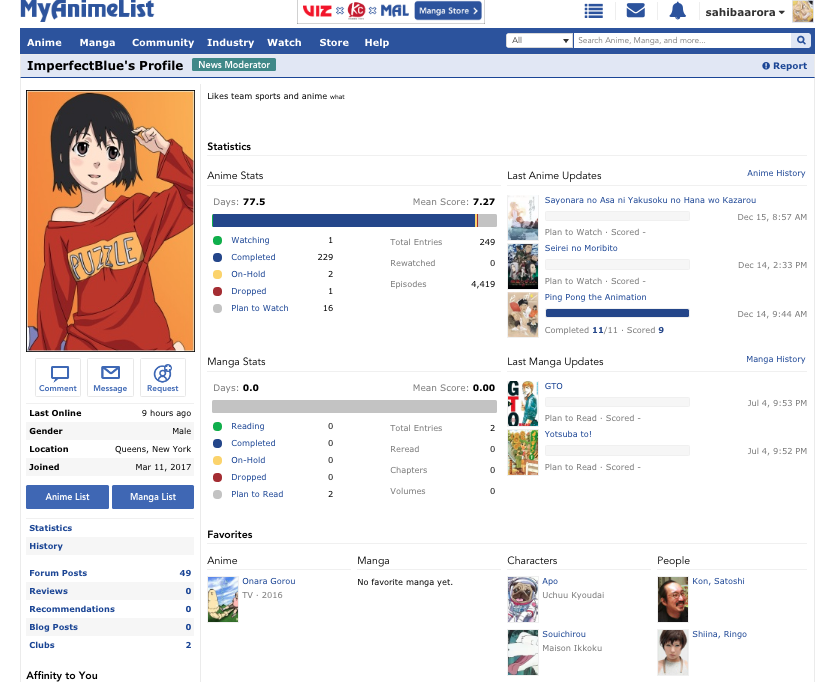Click the anime stats progress bar
Viewport: 834px width, 682px height.
(354, 221)
